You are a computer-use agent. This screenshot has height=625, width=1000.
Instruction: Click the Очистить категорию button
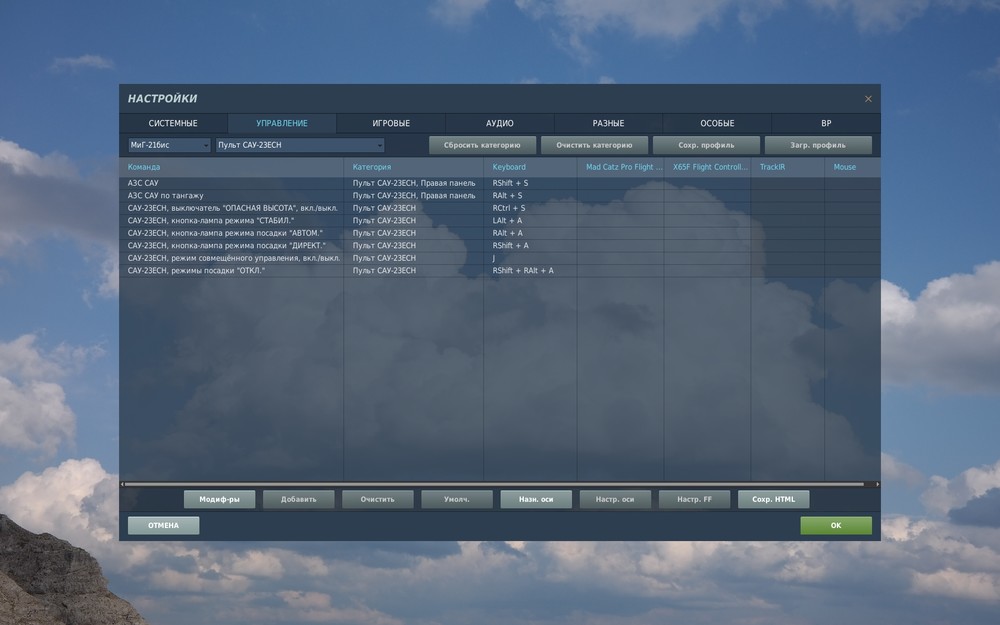(x=594, y=145)
